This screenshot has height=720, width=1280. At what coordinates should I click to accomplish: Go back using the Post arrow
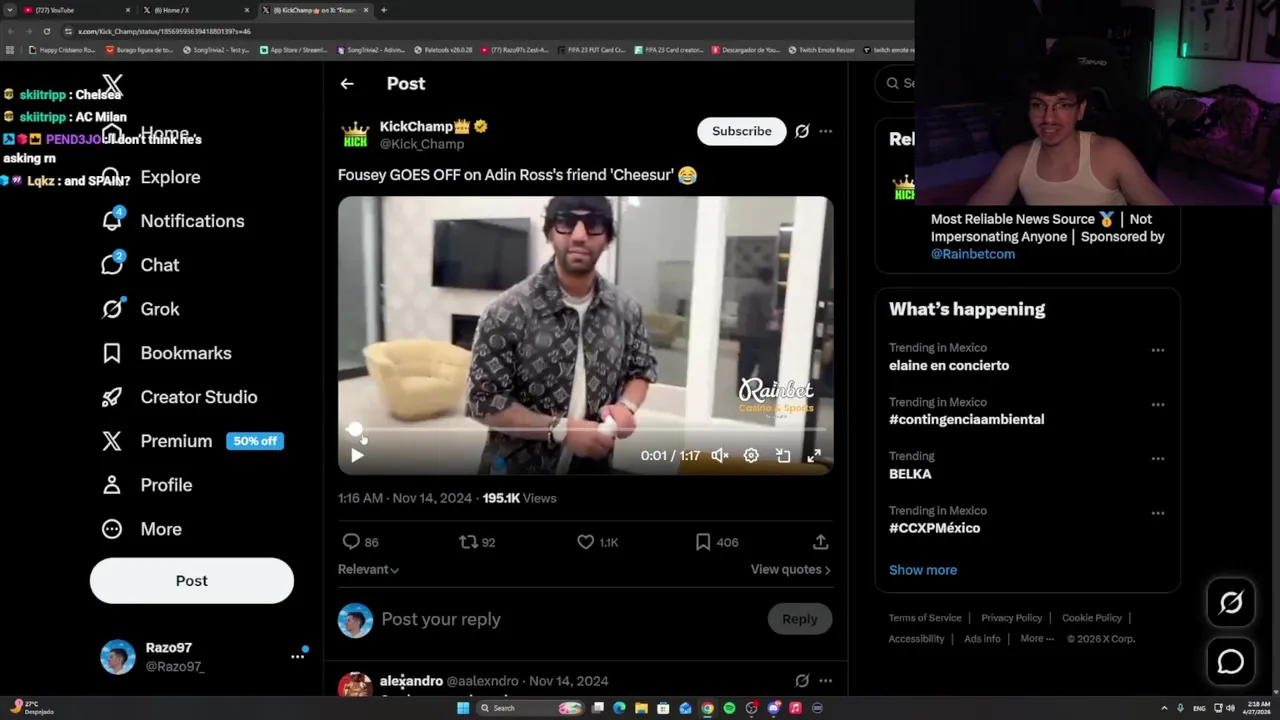(347, 84)
